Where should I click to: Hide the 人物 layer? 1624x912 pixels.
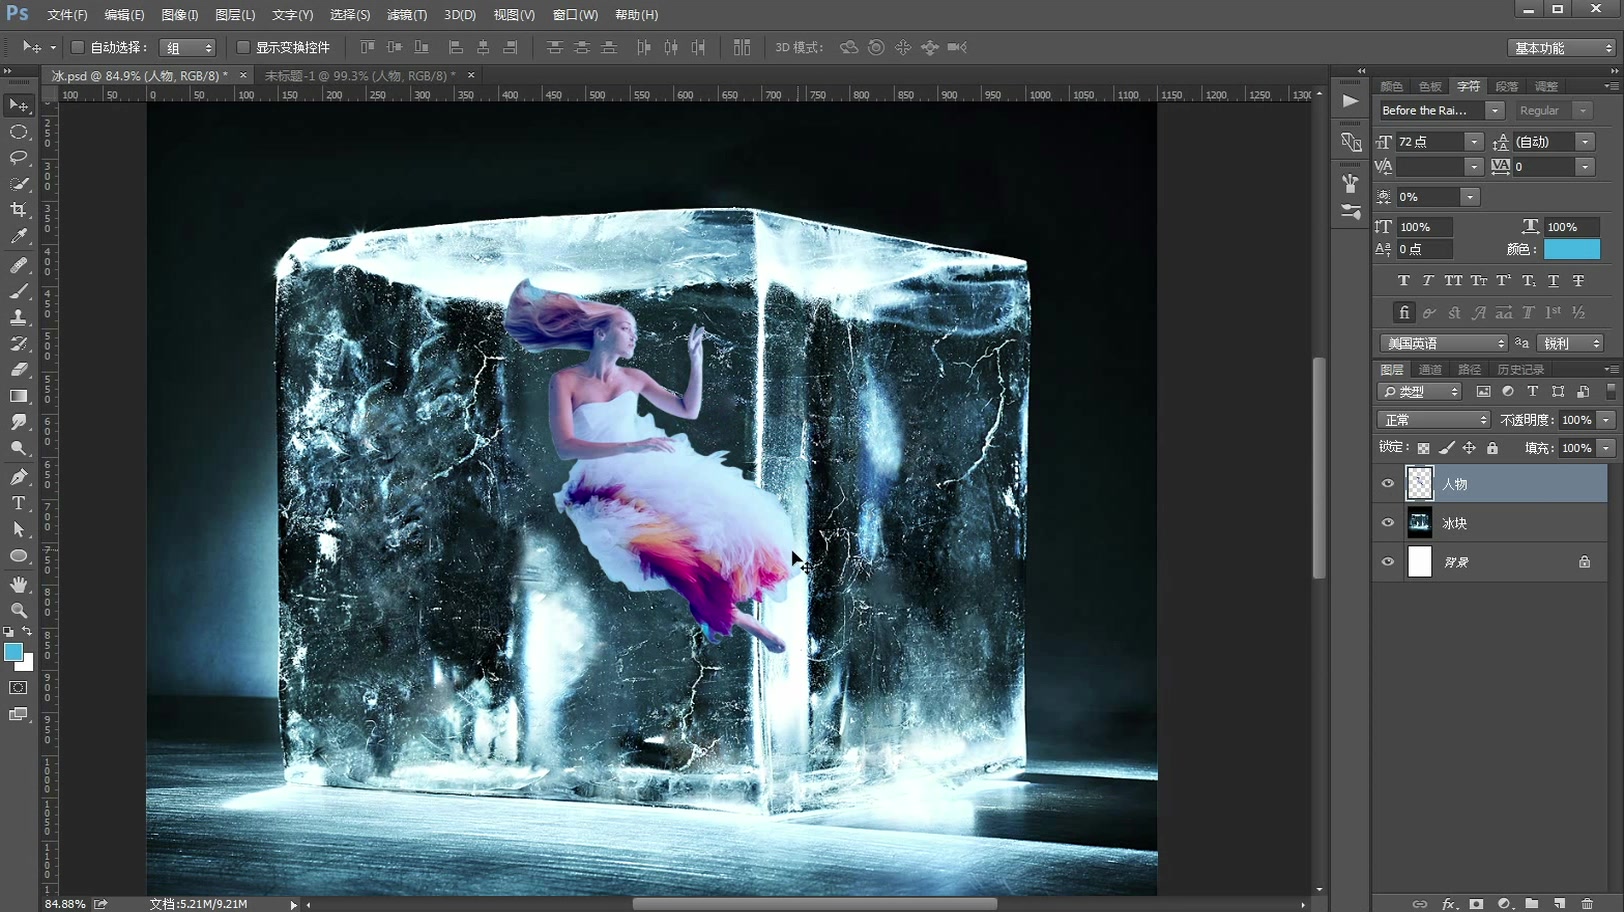click(1388, 484)
